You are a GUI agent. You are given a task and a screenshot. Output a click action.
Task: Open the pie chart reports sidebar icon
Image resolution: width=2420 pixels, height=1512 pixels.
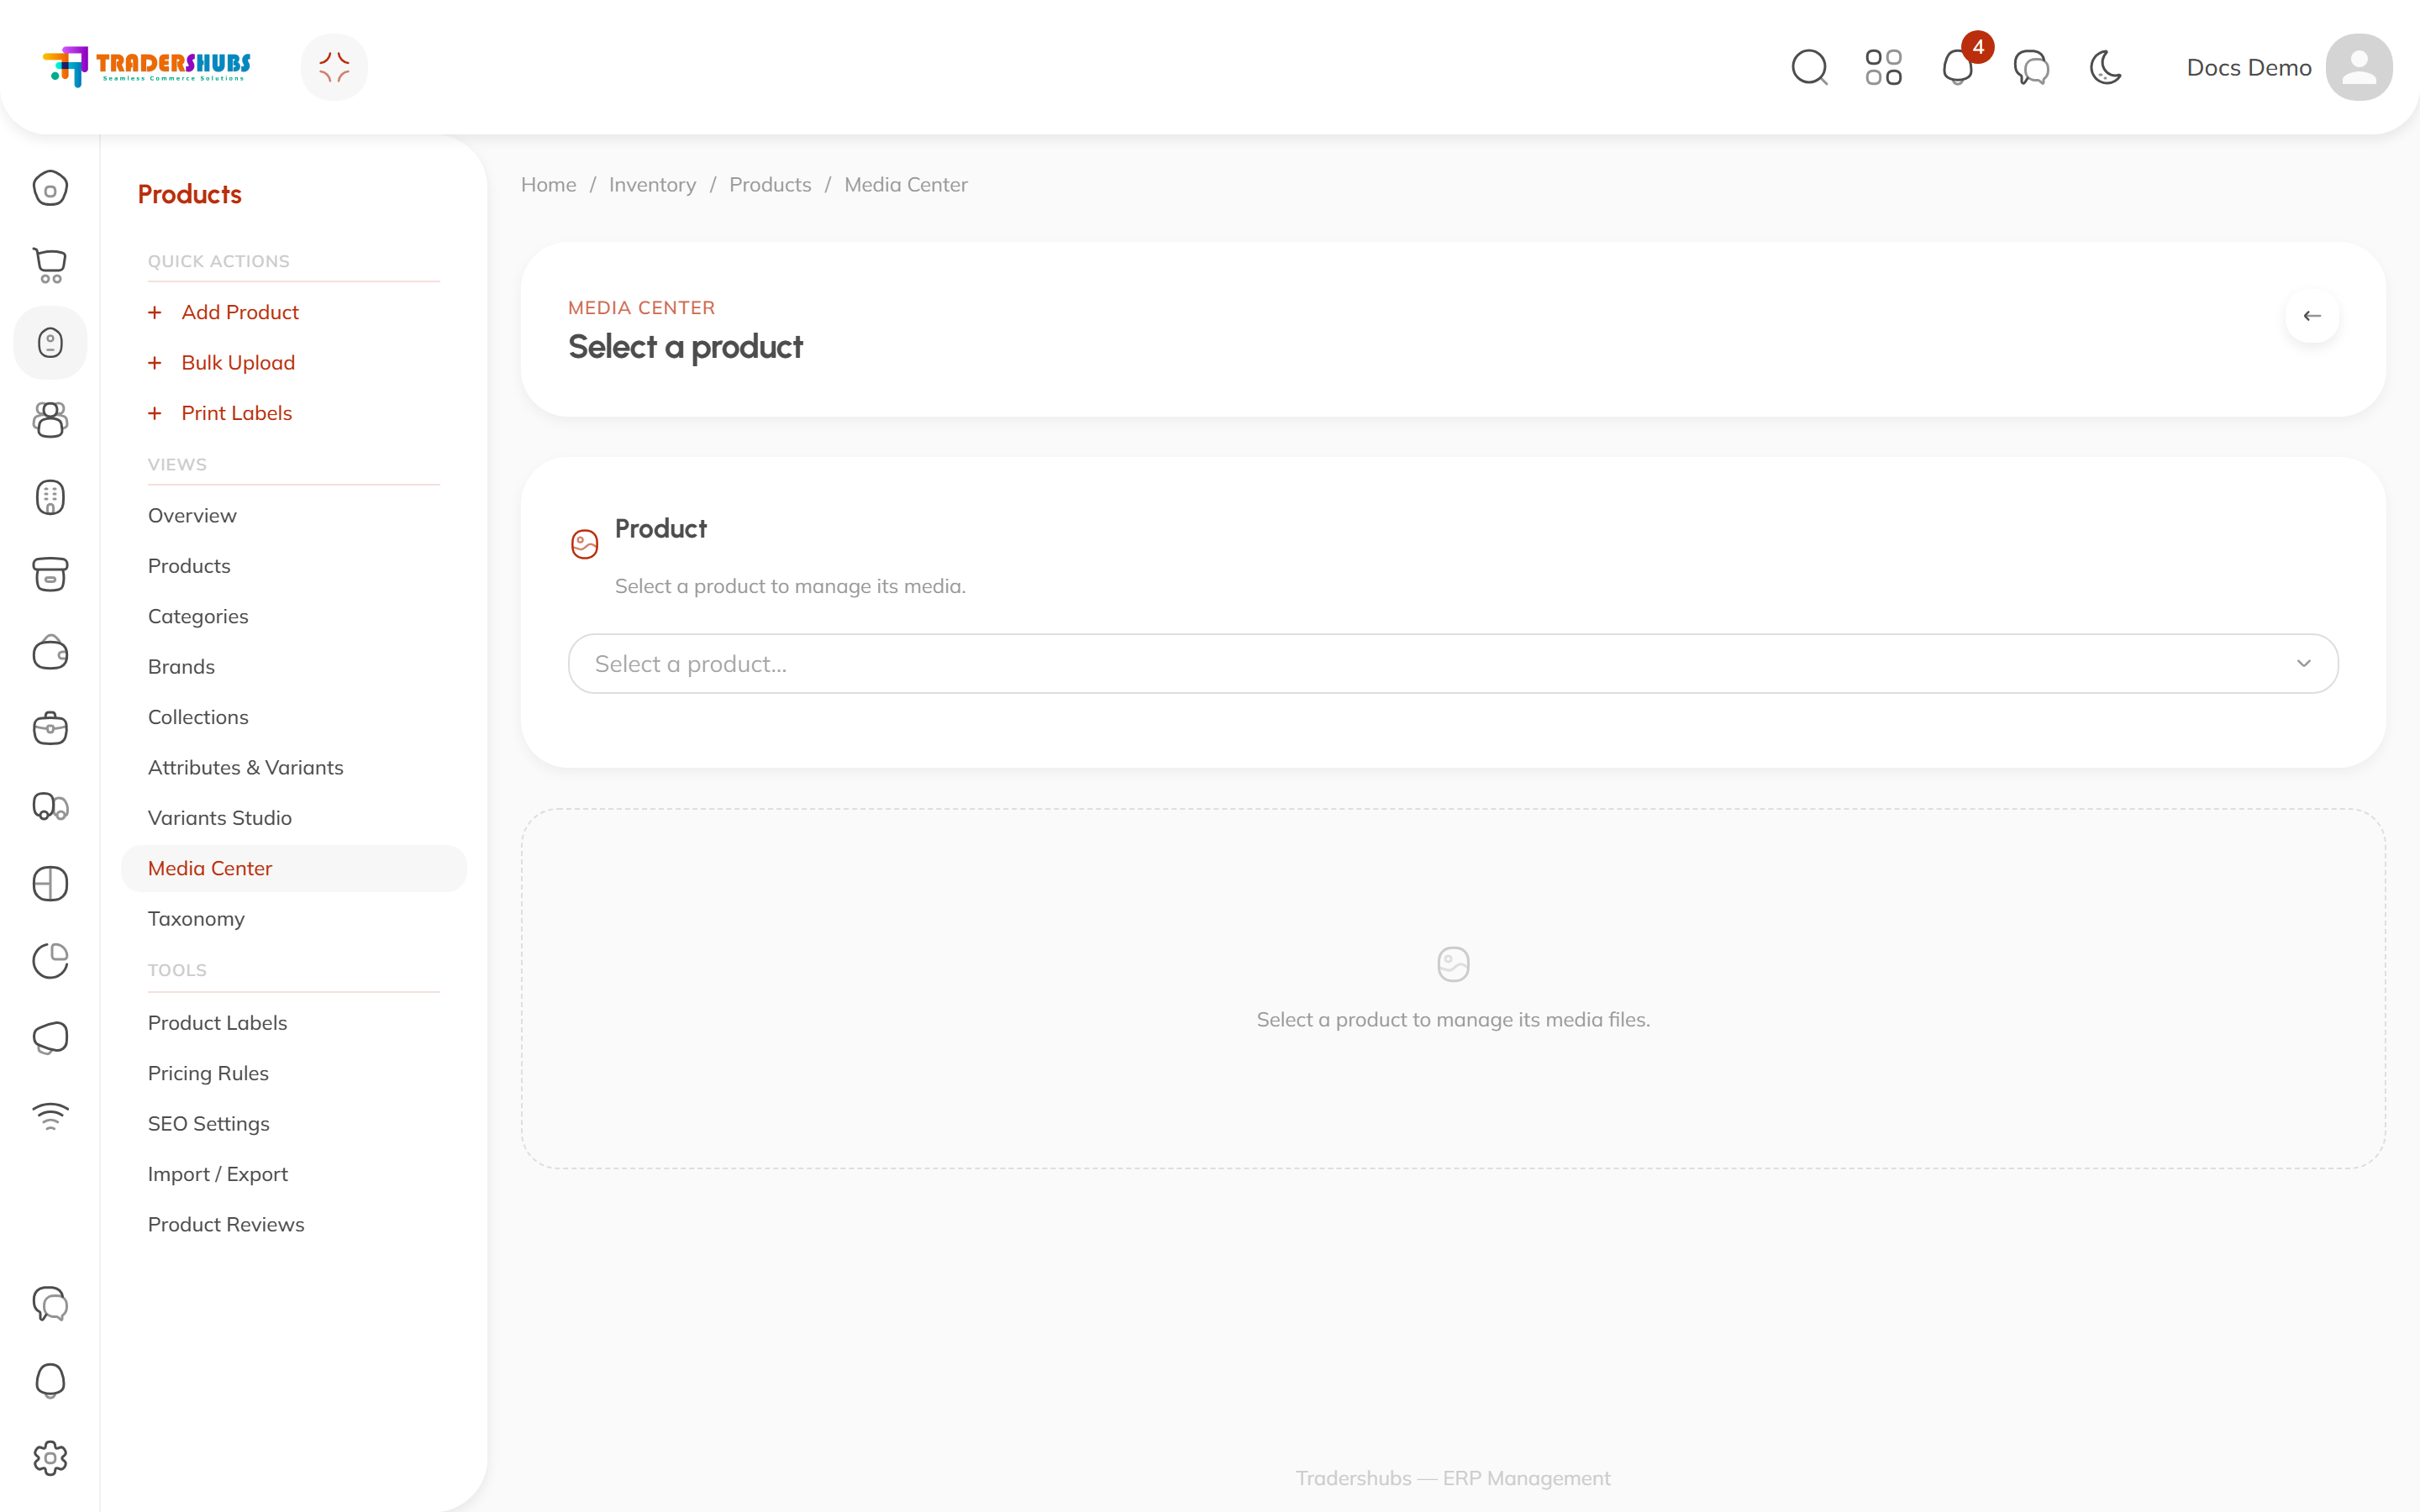click(x=50, y=961)
